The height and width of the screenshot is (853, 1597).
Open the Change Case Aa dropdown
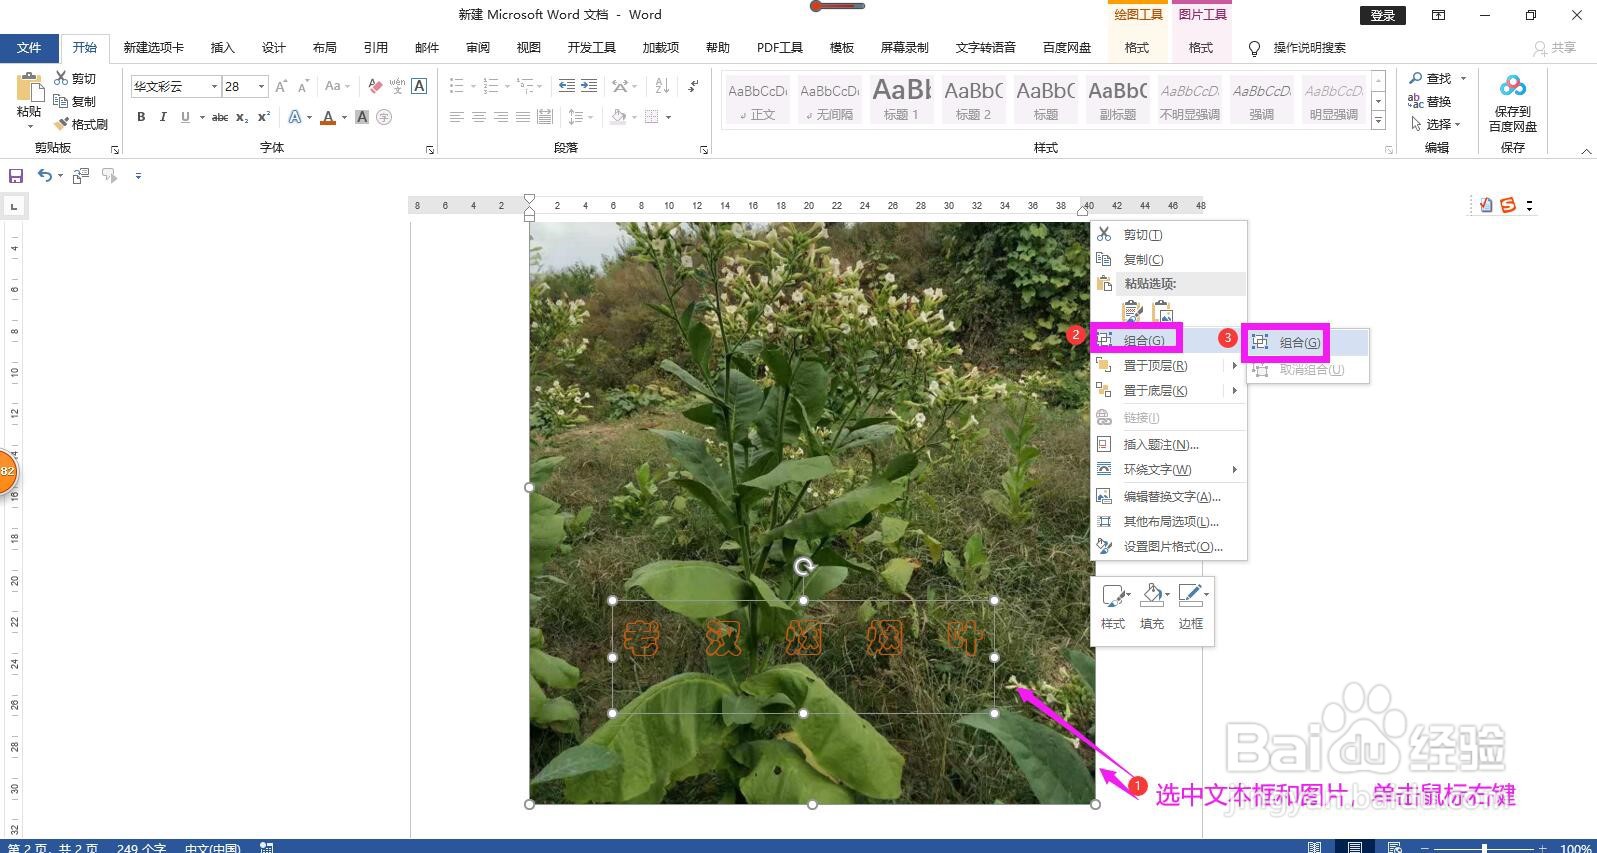[x=337, y=86]
